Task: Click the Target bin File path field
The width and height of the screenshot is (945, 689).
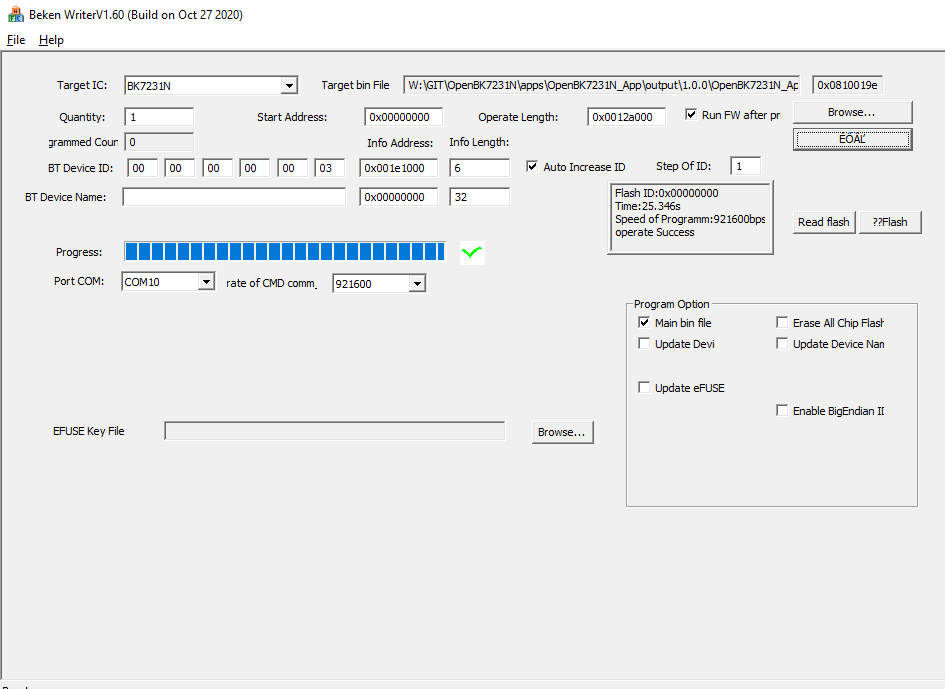Action: (x=601, y=85)
